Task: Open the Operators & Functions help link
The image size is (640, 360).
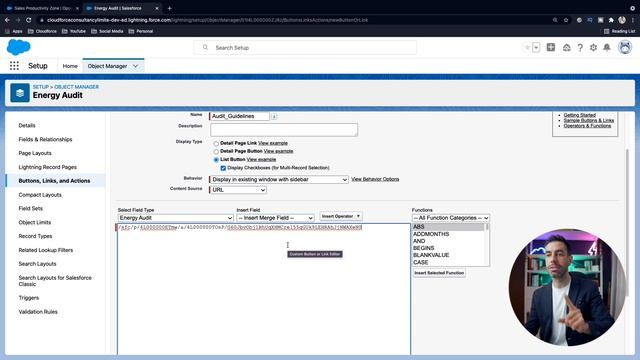Action: coord(587,126)
